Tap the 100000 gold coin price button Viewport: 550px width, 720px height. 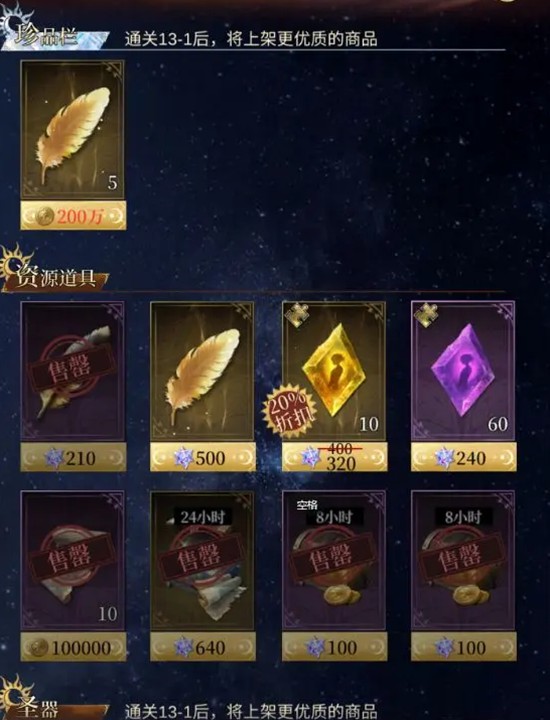pos(73,647)
